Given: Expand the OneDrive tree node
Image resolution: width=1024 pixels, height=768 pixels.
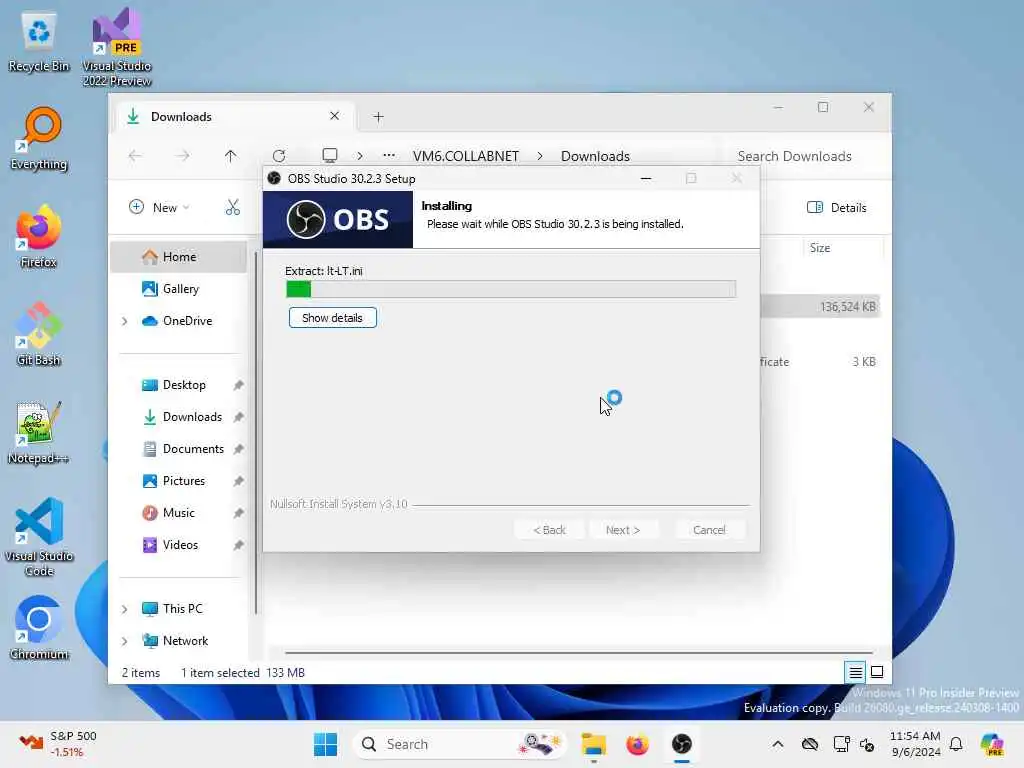Looking at the screenshot, I should [x=125, y=321].
